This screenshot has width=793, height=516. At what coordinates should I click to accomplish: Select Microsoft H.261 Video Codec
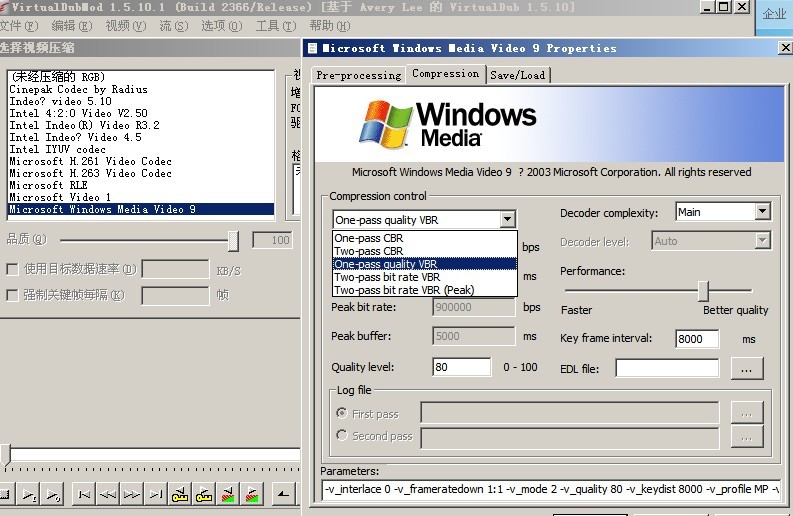141,161
